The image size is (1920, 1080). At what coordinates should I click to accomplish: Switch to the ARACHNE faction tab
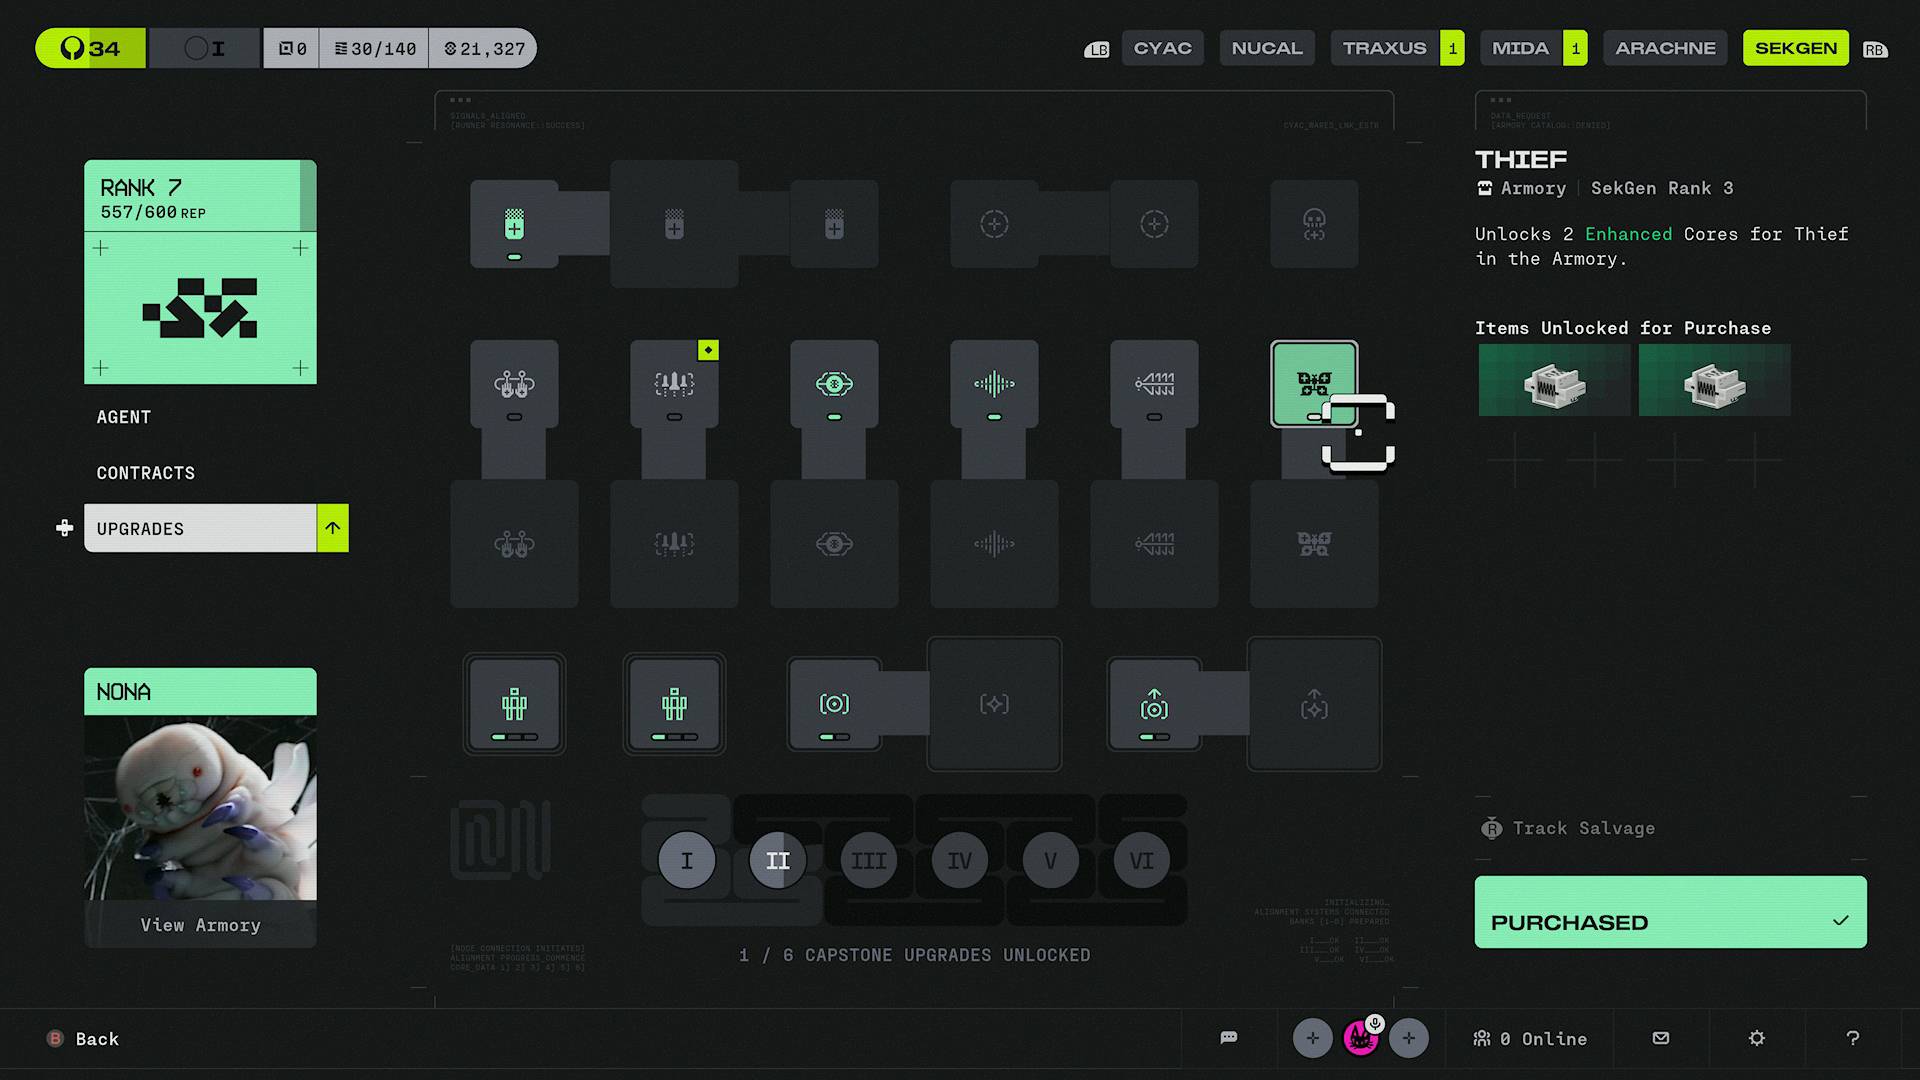(x=1665, y=48)
